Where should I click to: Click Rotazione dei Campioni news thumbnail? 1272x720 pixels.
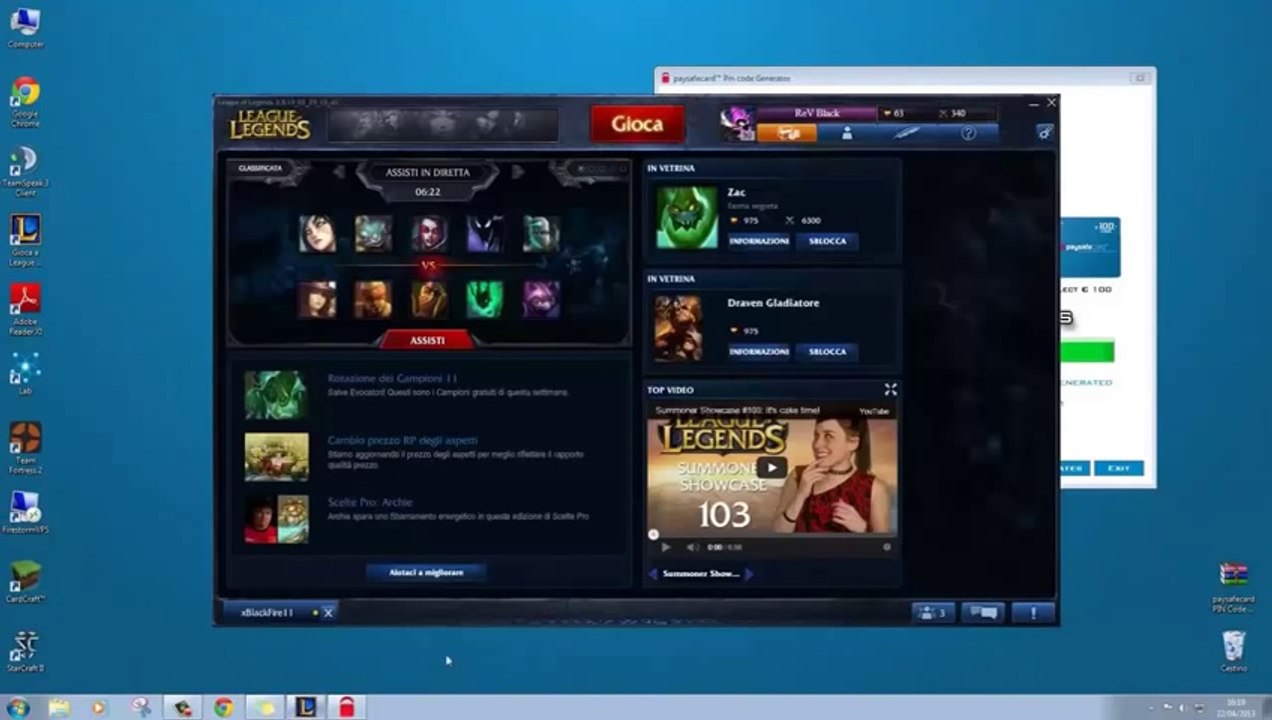pyautogui.click(x=277, y=395)
